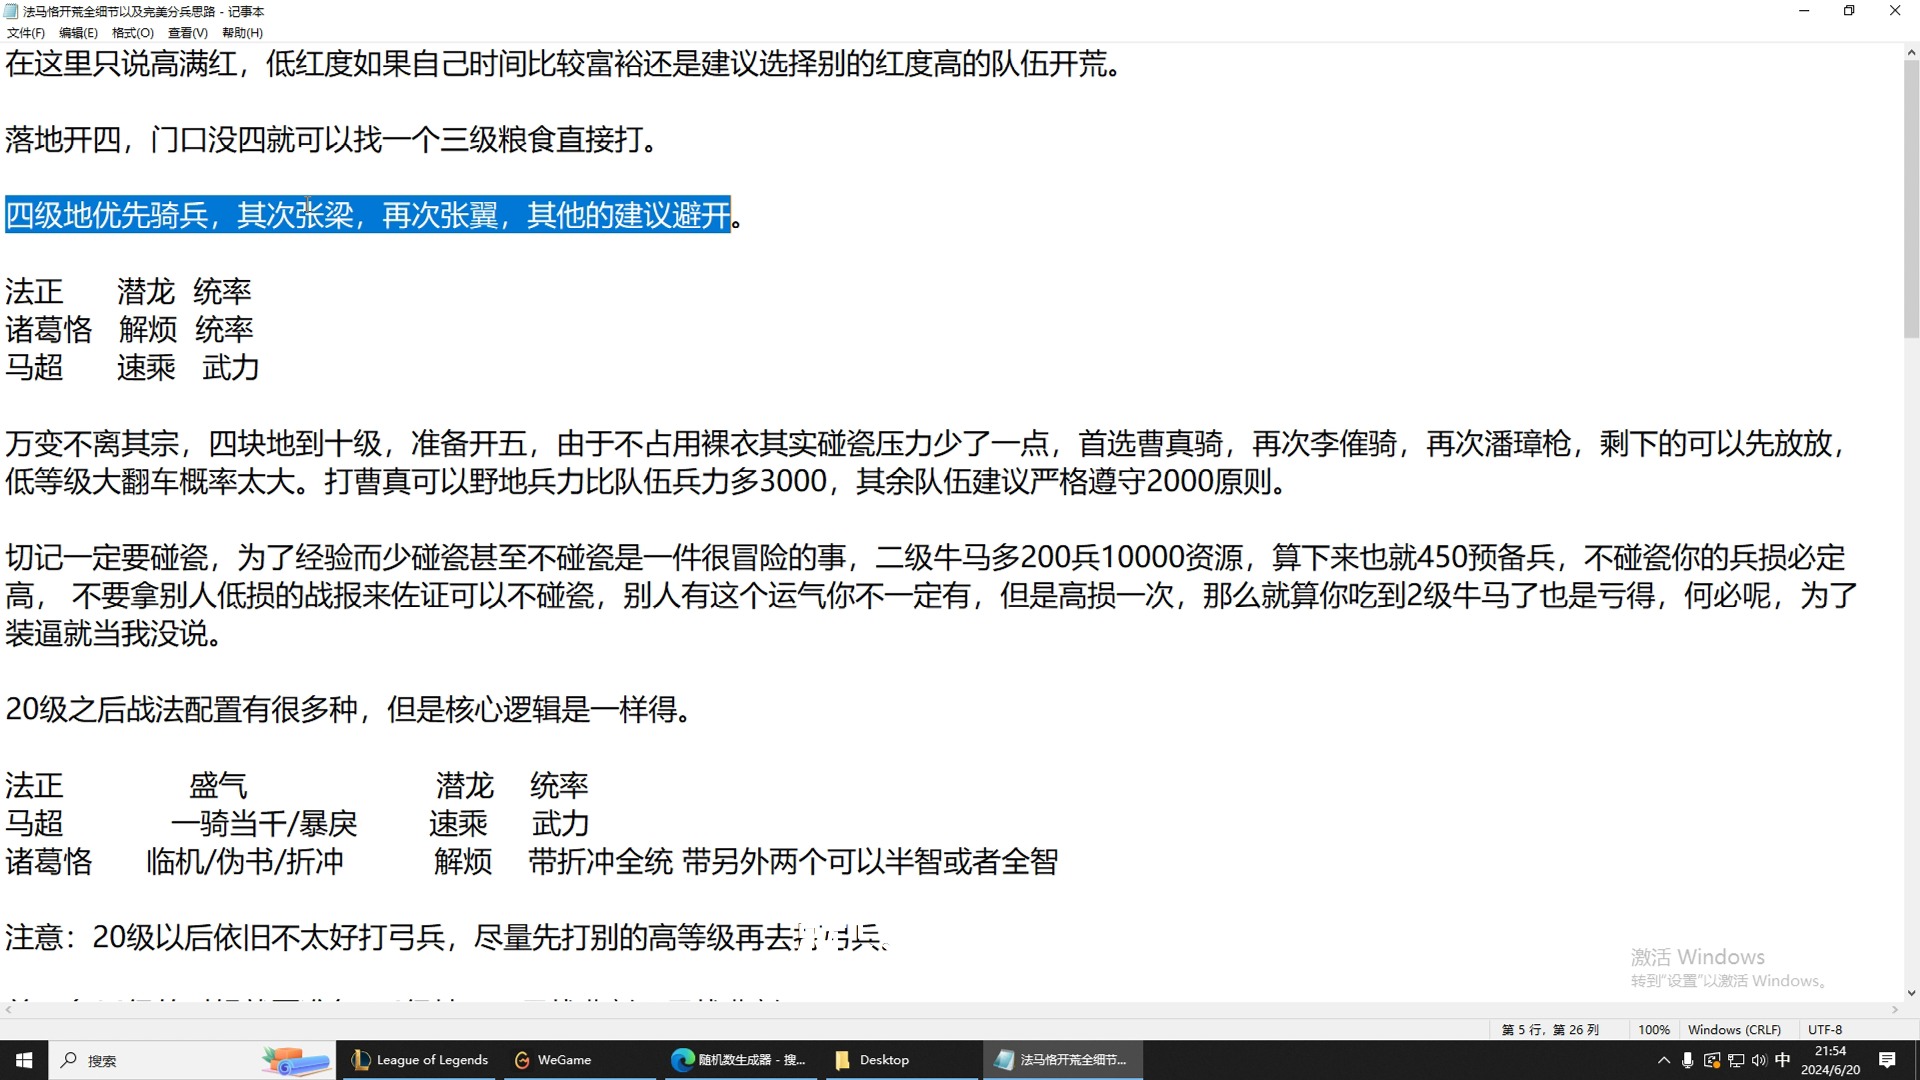Viewport: 1920px width, 1080px height.
Task: Click the word 盛气 in the 法正 row
Action: (x=218, y=786)
